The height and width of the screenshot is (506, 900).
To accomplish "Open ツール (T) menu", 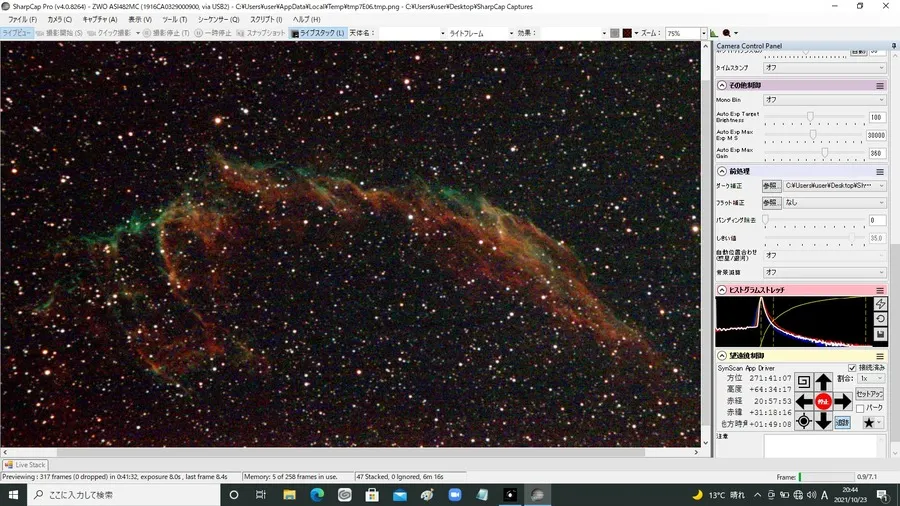I will tap(174, 20).
